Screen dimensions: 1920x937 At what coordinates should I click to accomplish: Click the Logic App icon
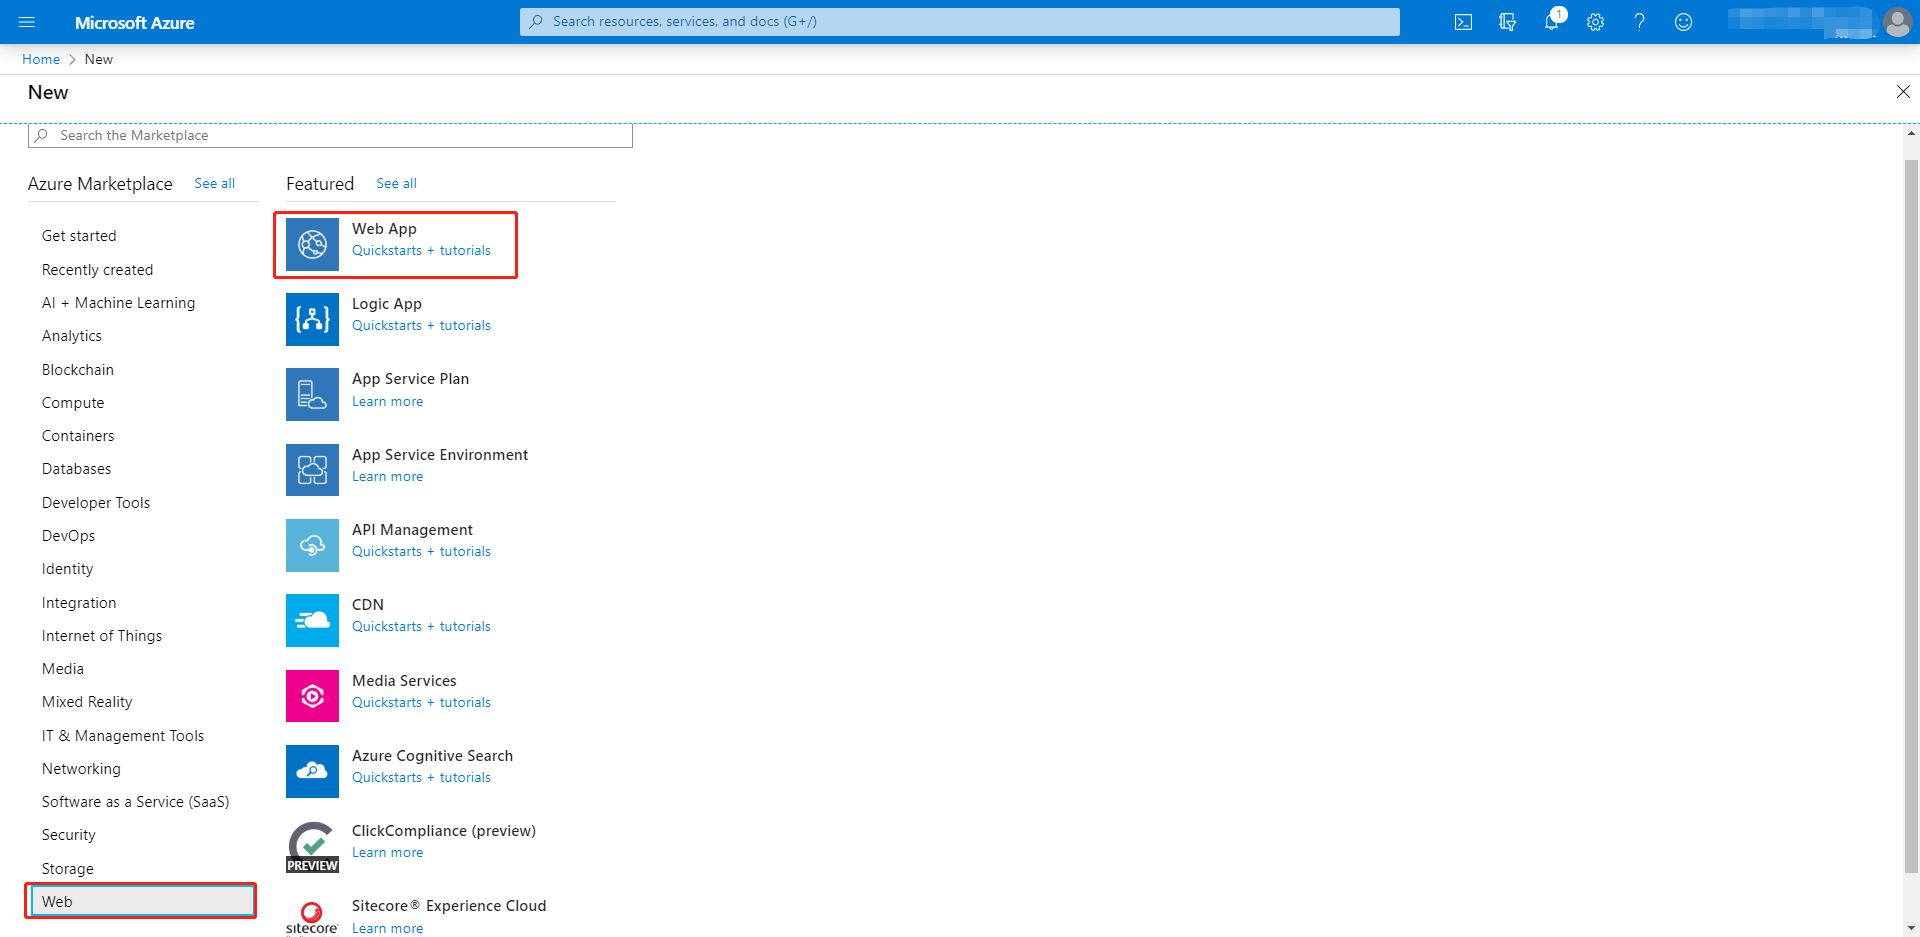coord(312,319)
